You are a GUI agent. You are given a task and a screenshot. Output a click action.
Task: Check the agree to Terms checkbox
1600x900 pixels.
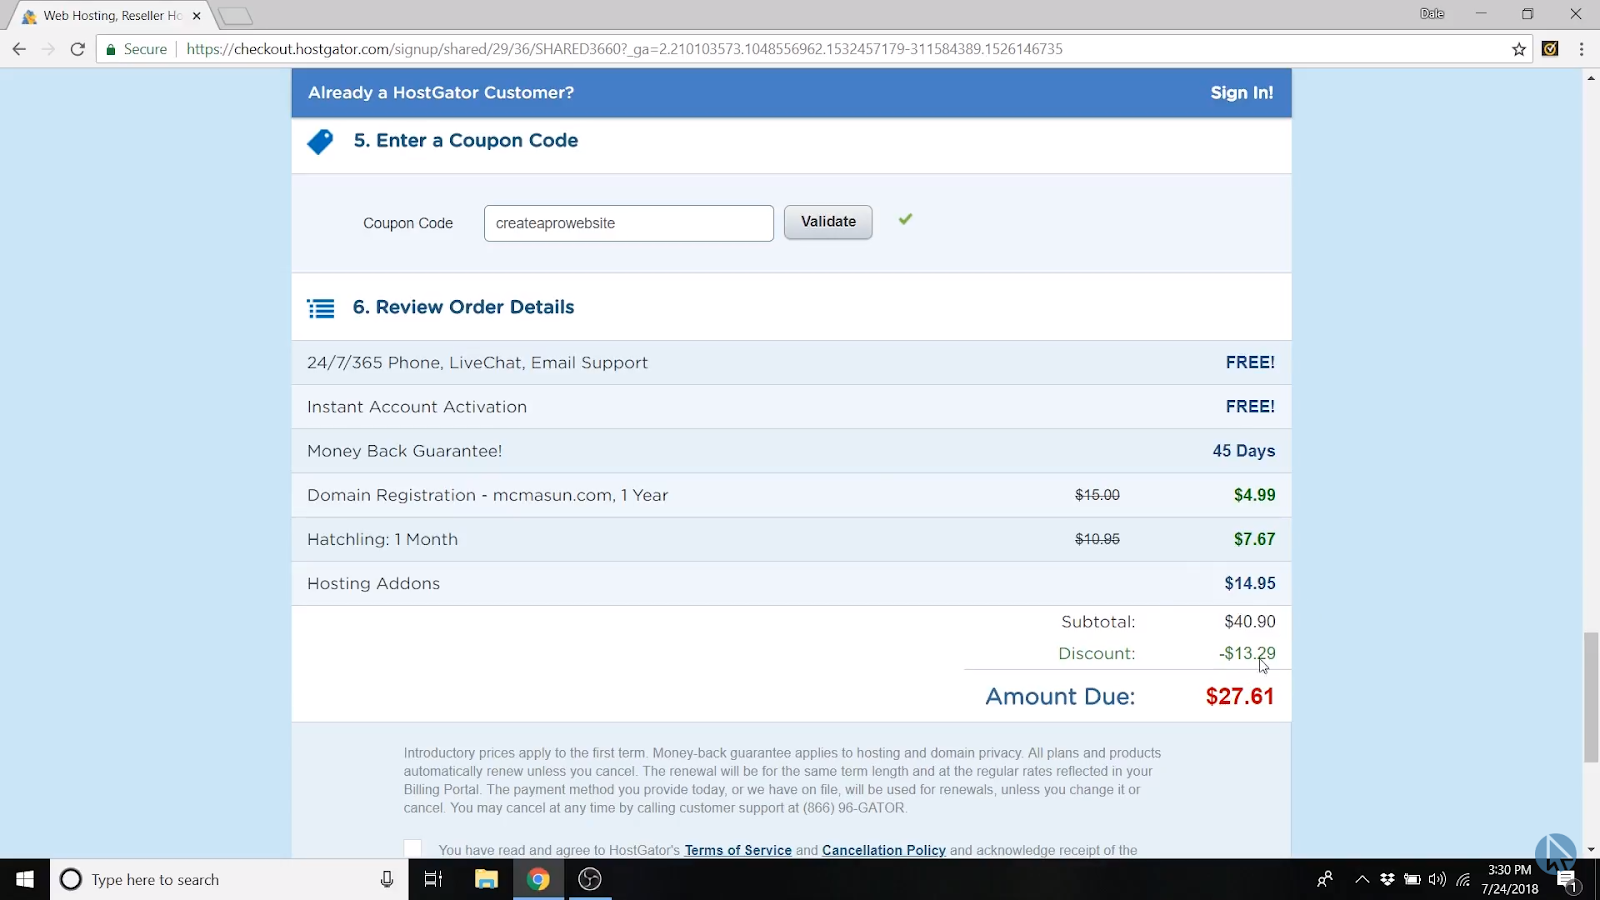click(x=413, y=849)
